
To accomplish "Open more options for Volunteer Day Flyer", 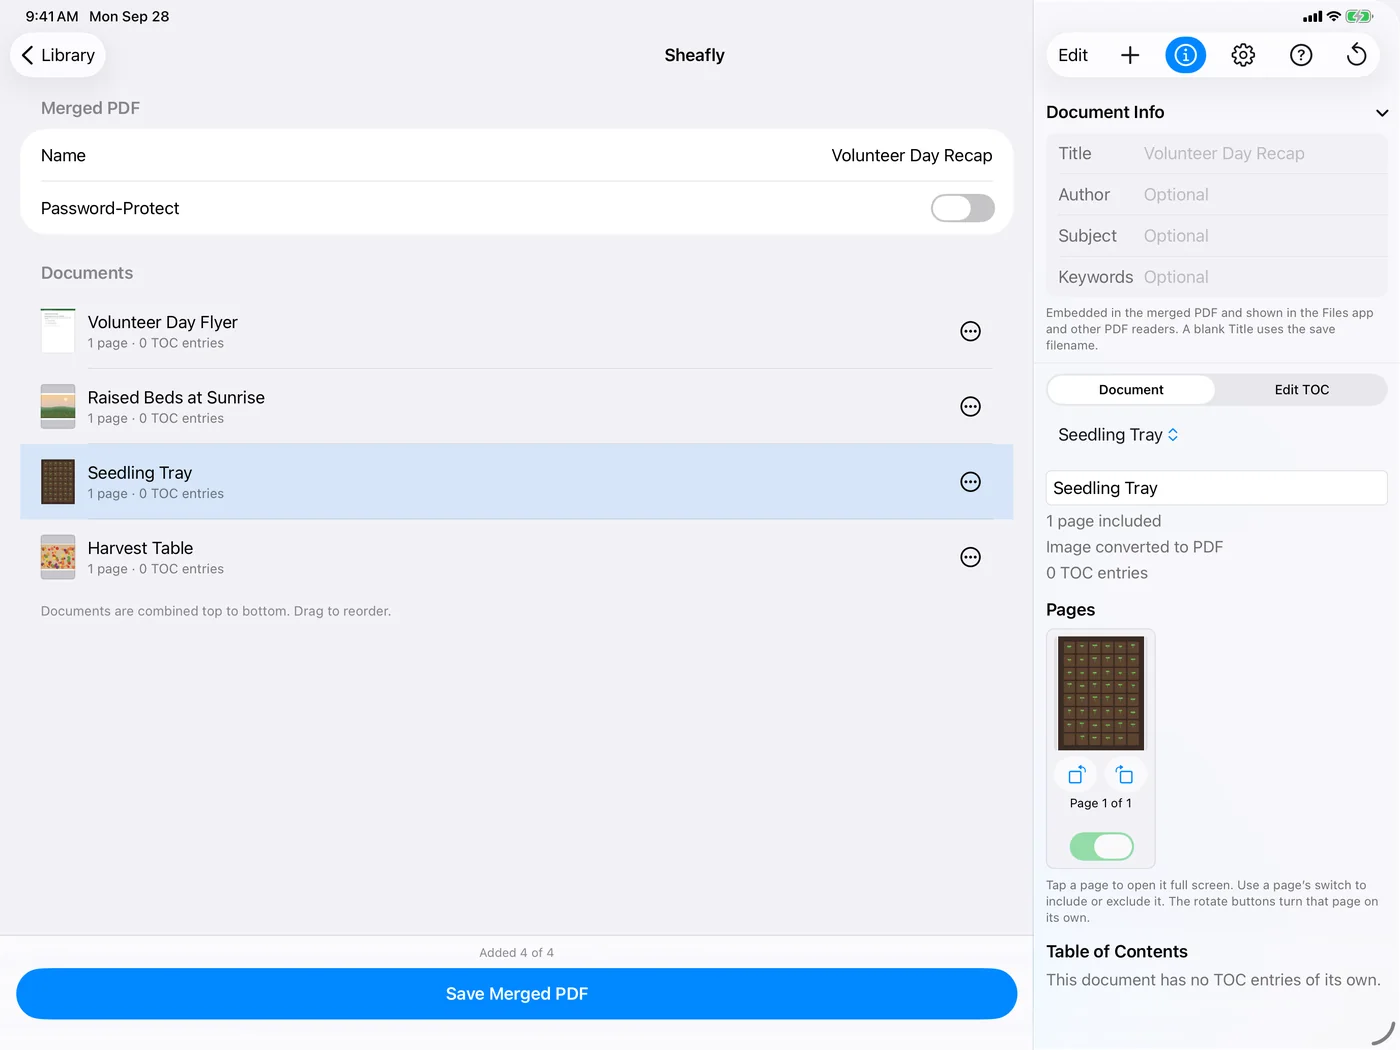I will (x=970, y=331).
